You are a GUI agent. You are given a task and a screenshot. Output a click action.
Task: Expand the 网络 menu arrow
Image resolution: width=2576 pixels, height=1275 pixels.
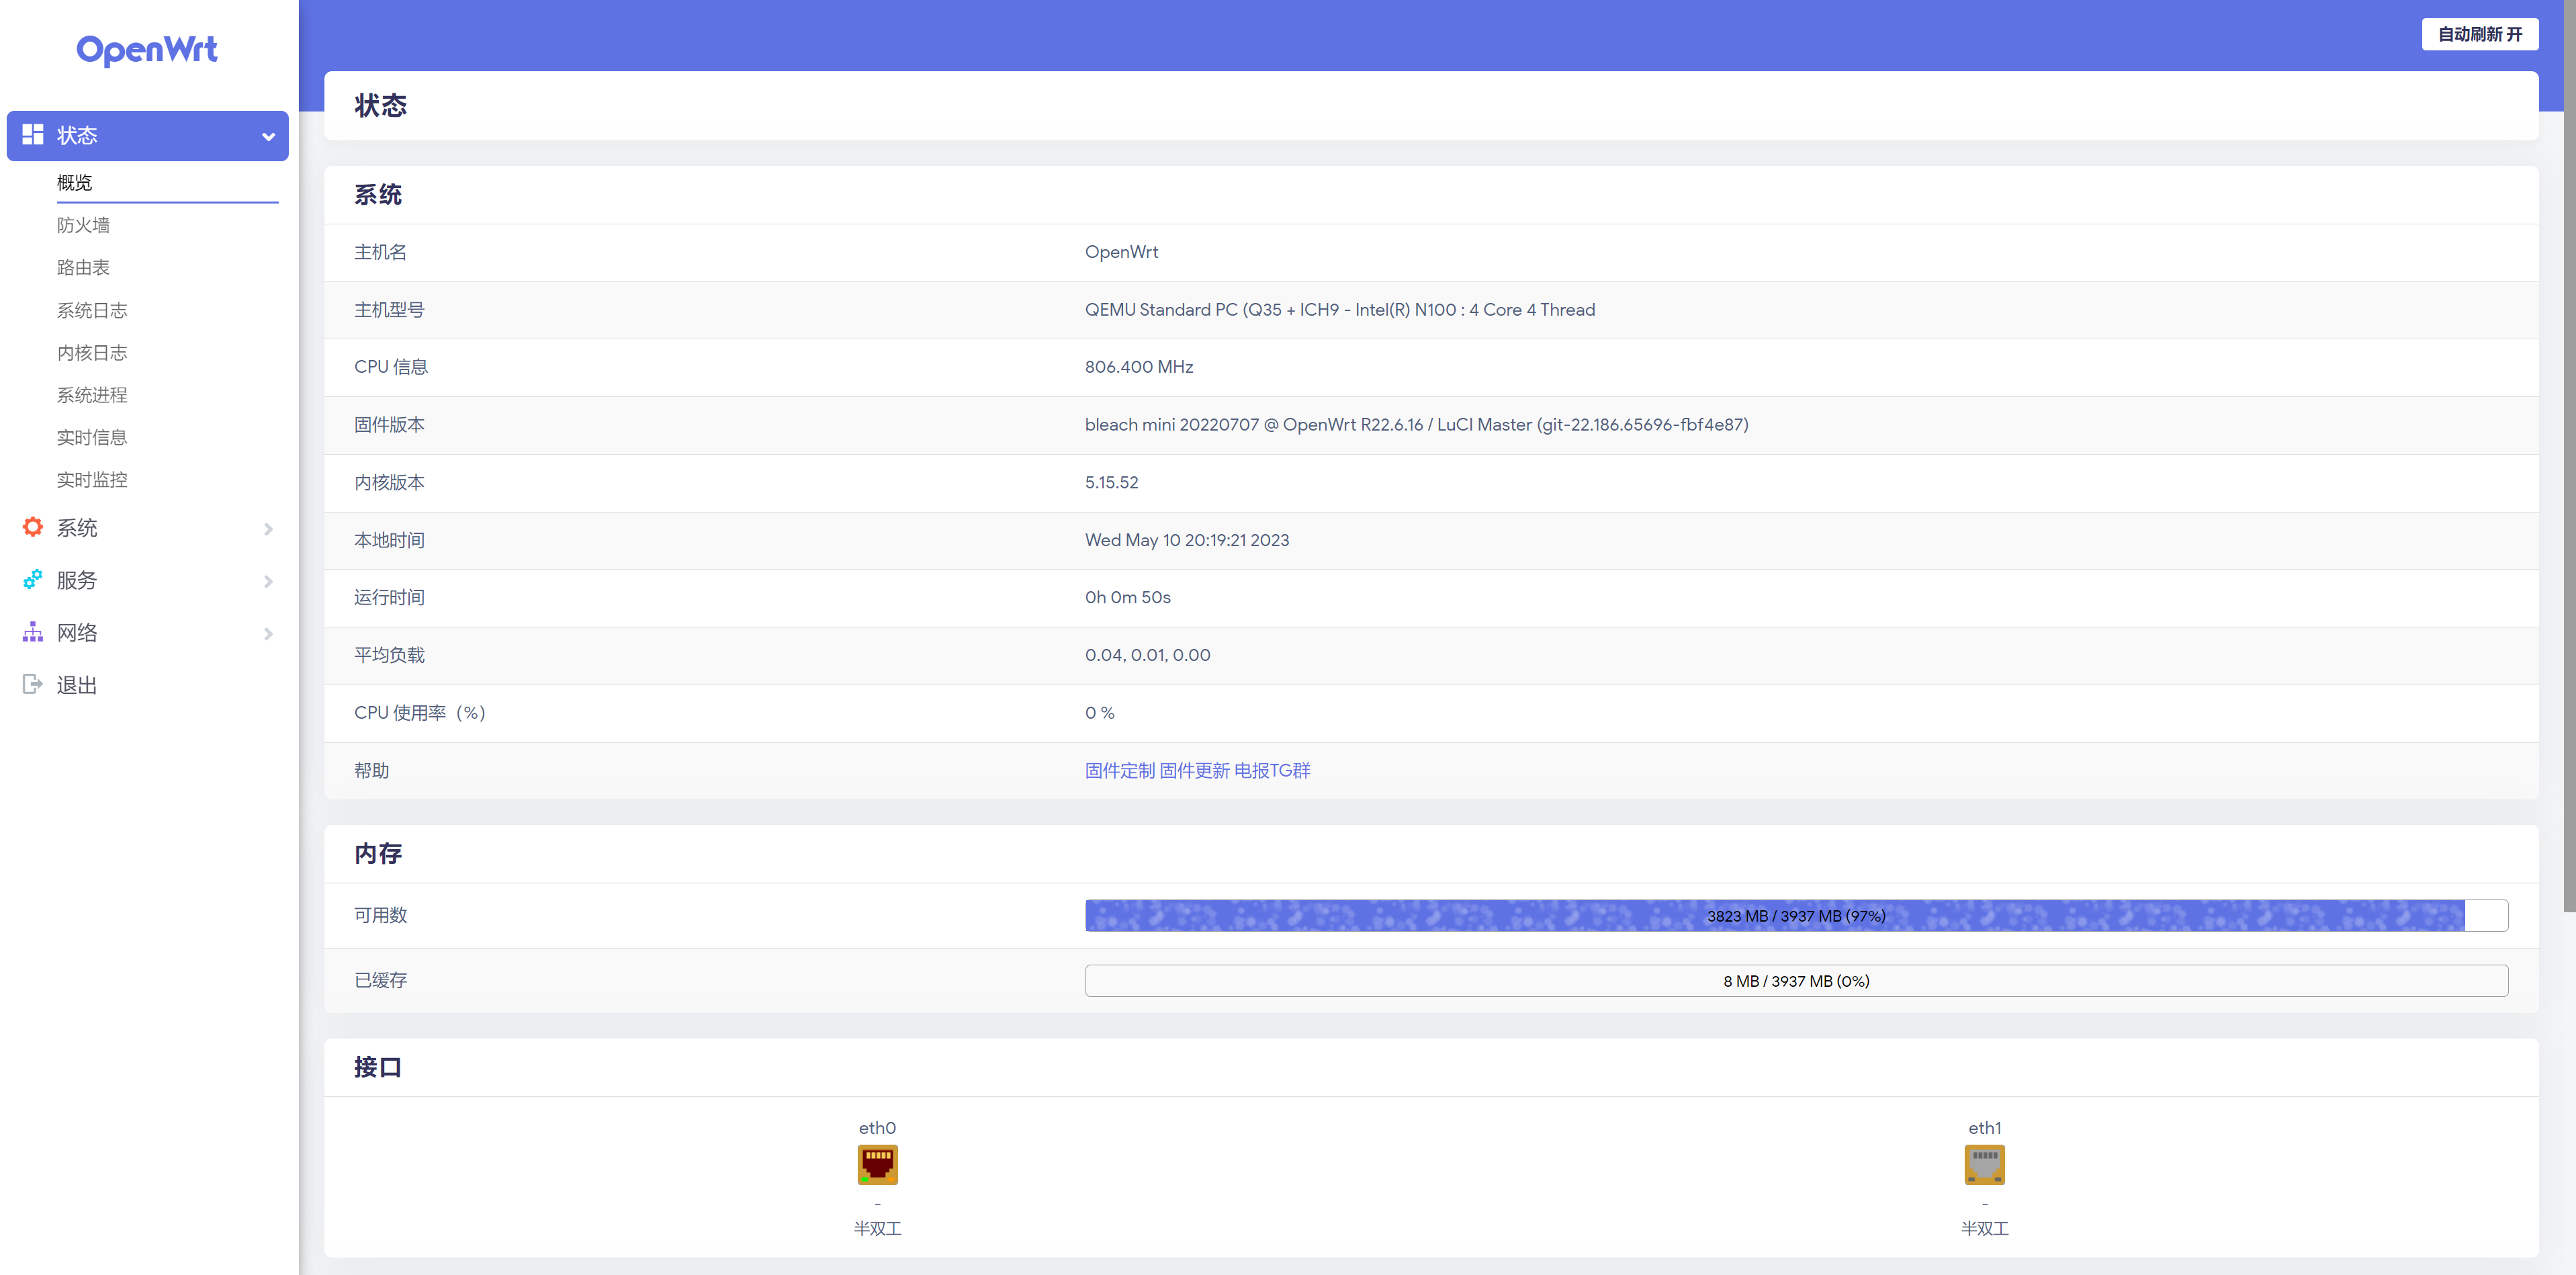tap(268, 633)
